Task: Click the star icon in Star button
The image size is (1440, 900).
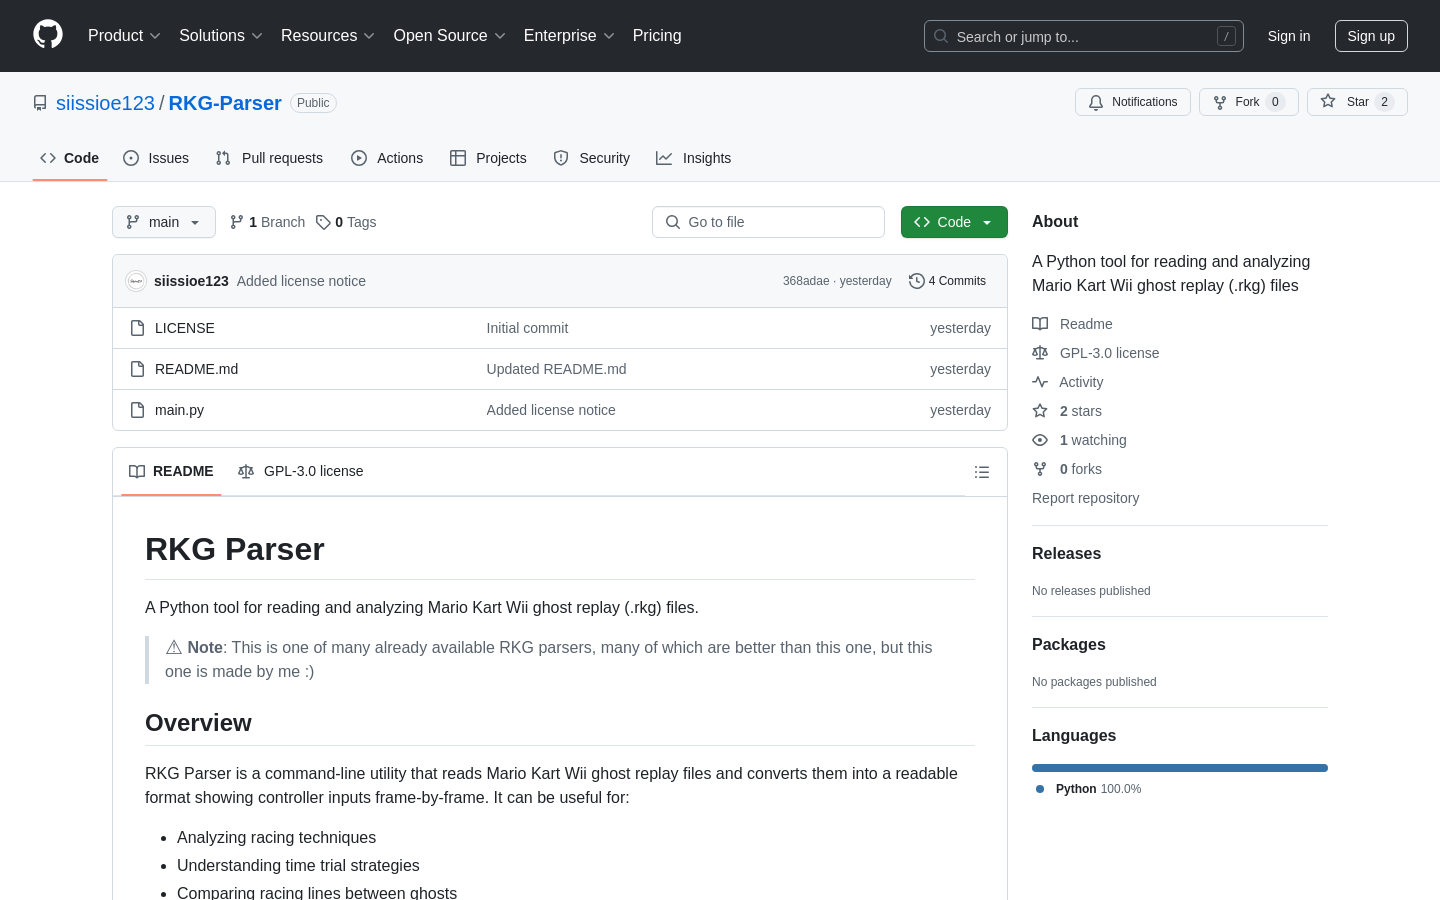Action: coord(1328,101)
